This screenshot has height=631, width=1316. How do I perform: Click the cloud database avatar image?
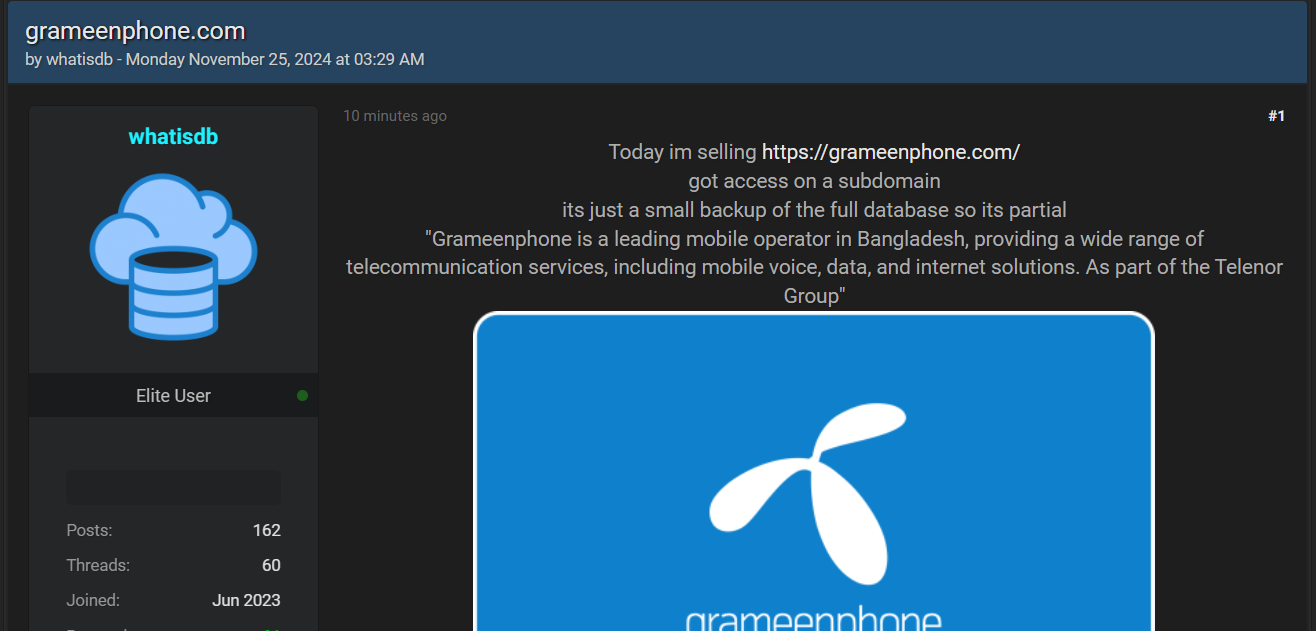tap(173, 256)
